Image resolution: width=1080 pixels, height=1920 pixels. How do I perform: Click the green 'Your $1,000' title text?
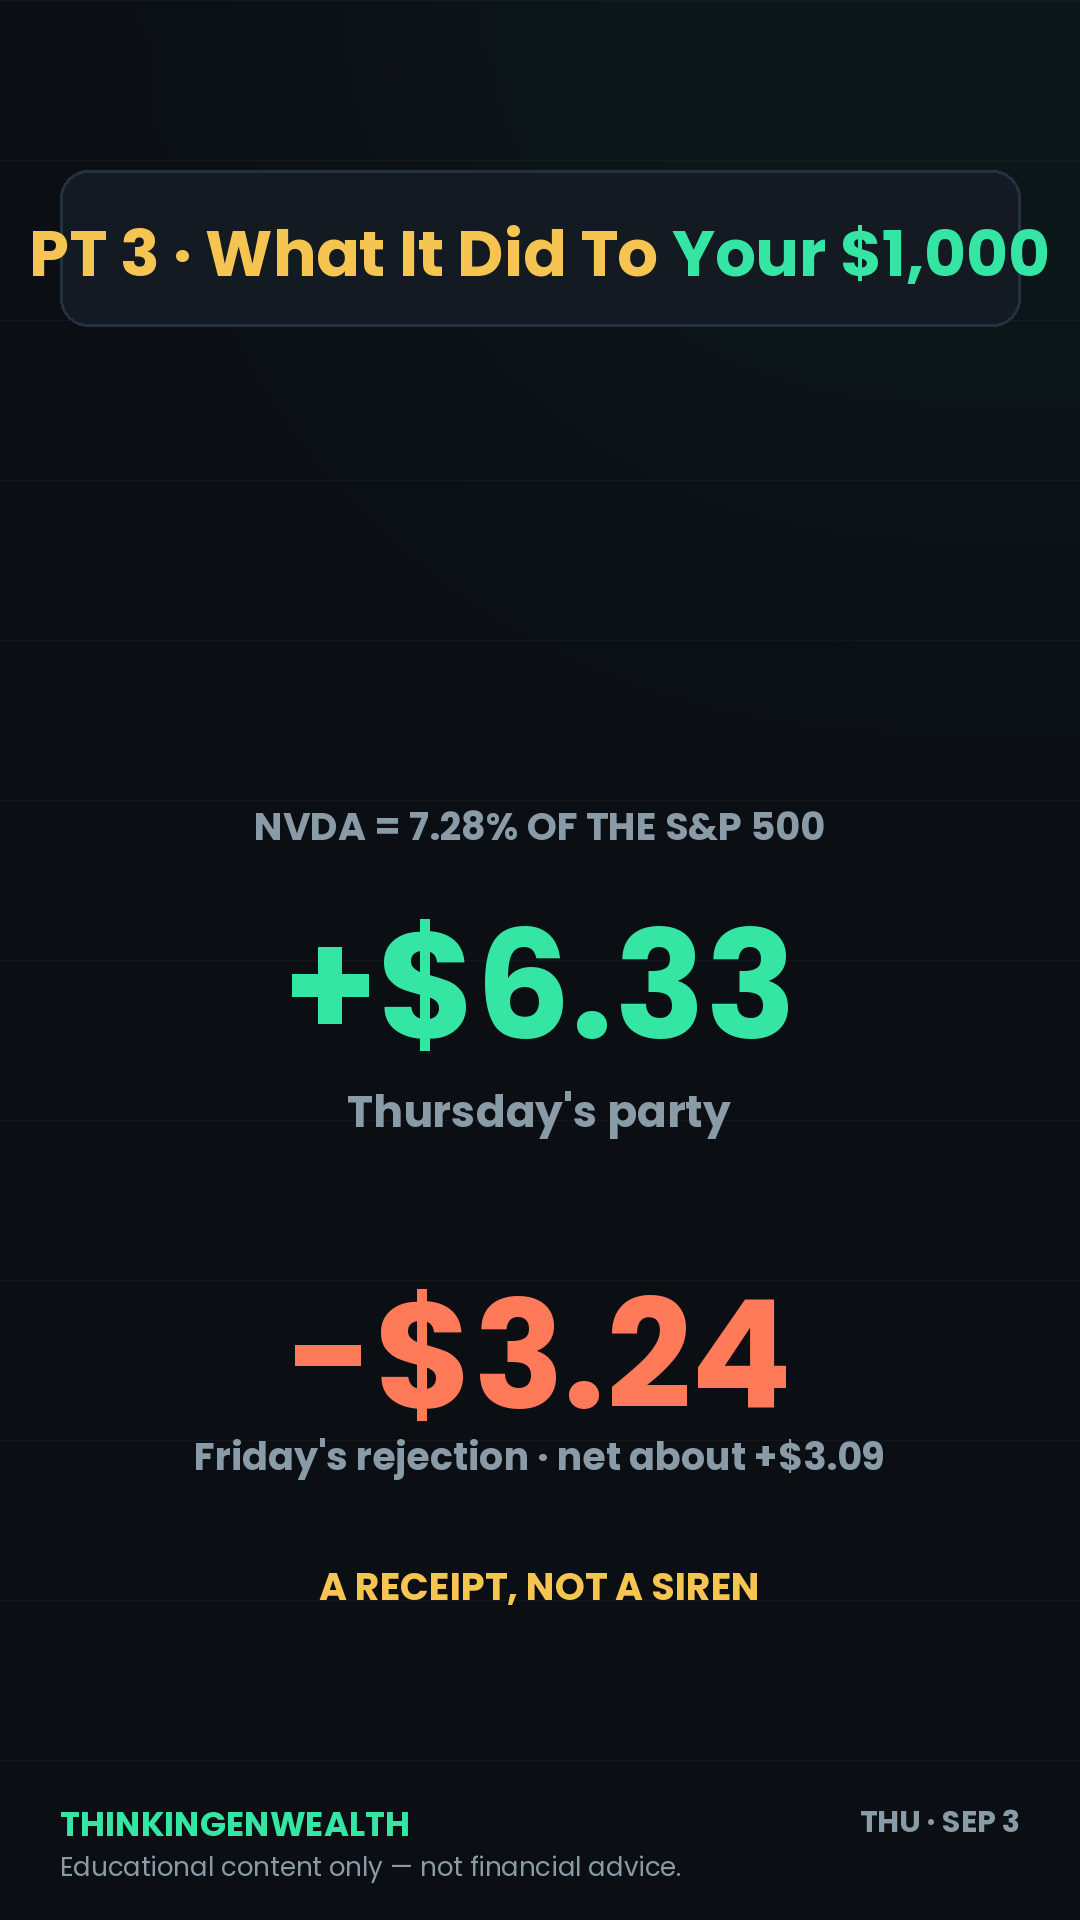pyautogui.click(x=861, y=253)
